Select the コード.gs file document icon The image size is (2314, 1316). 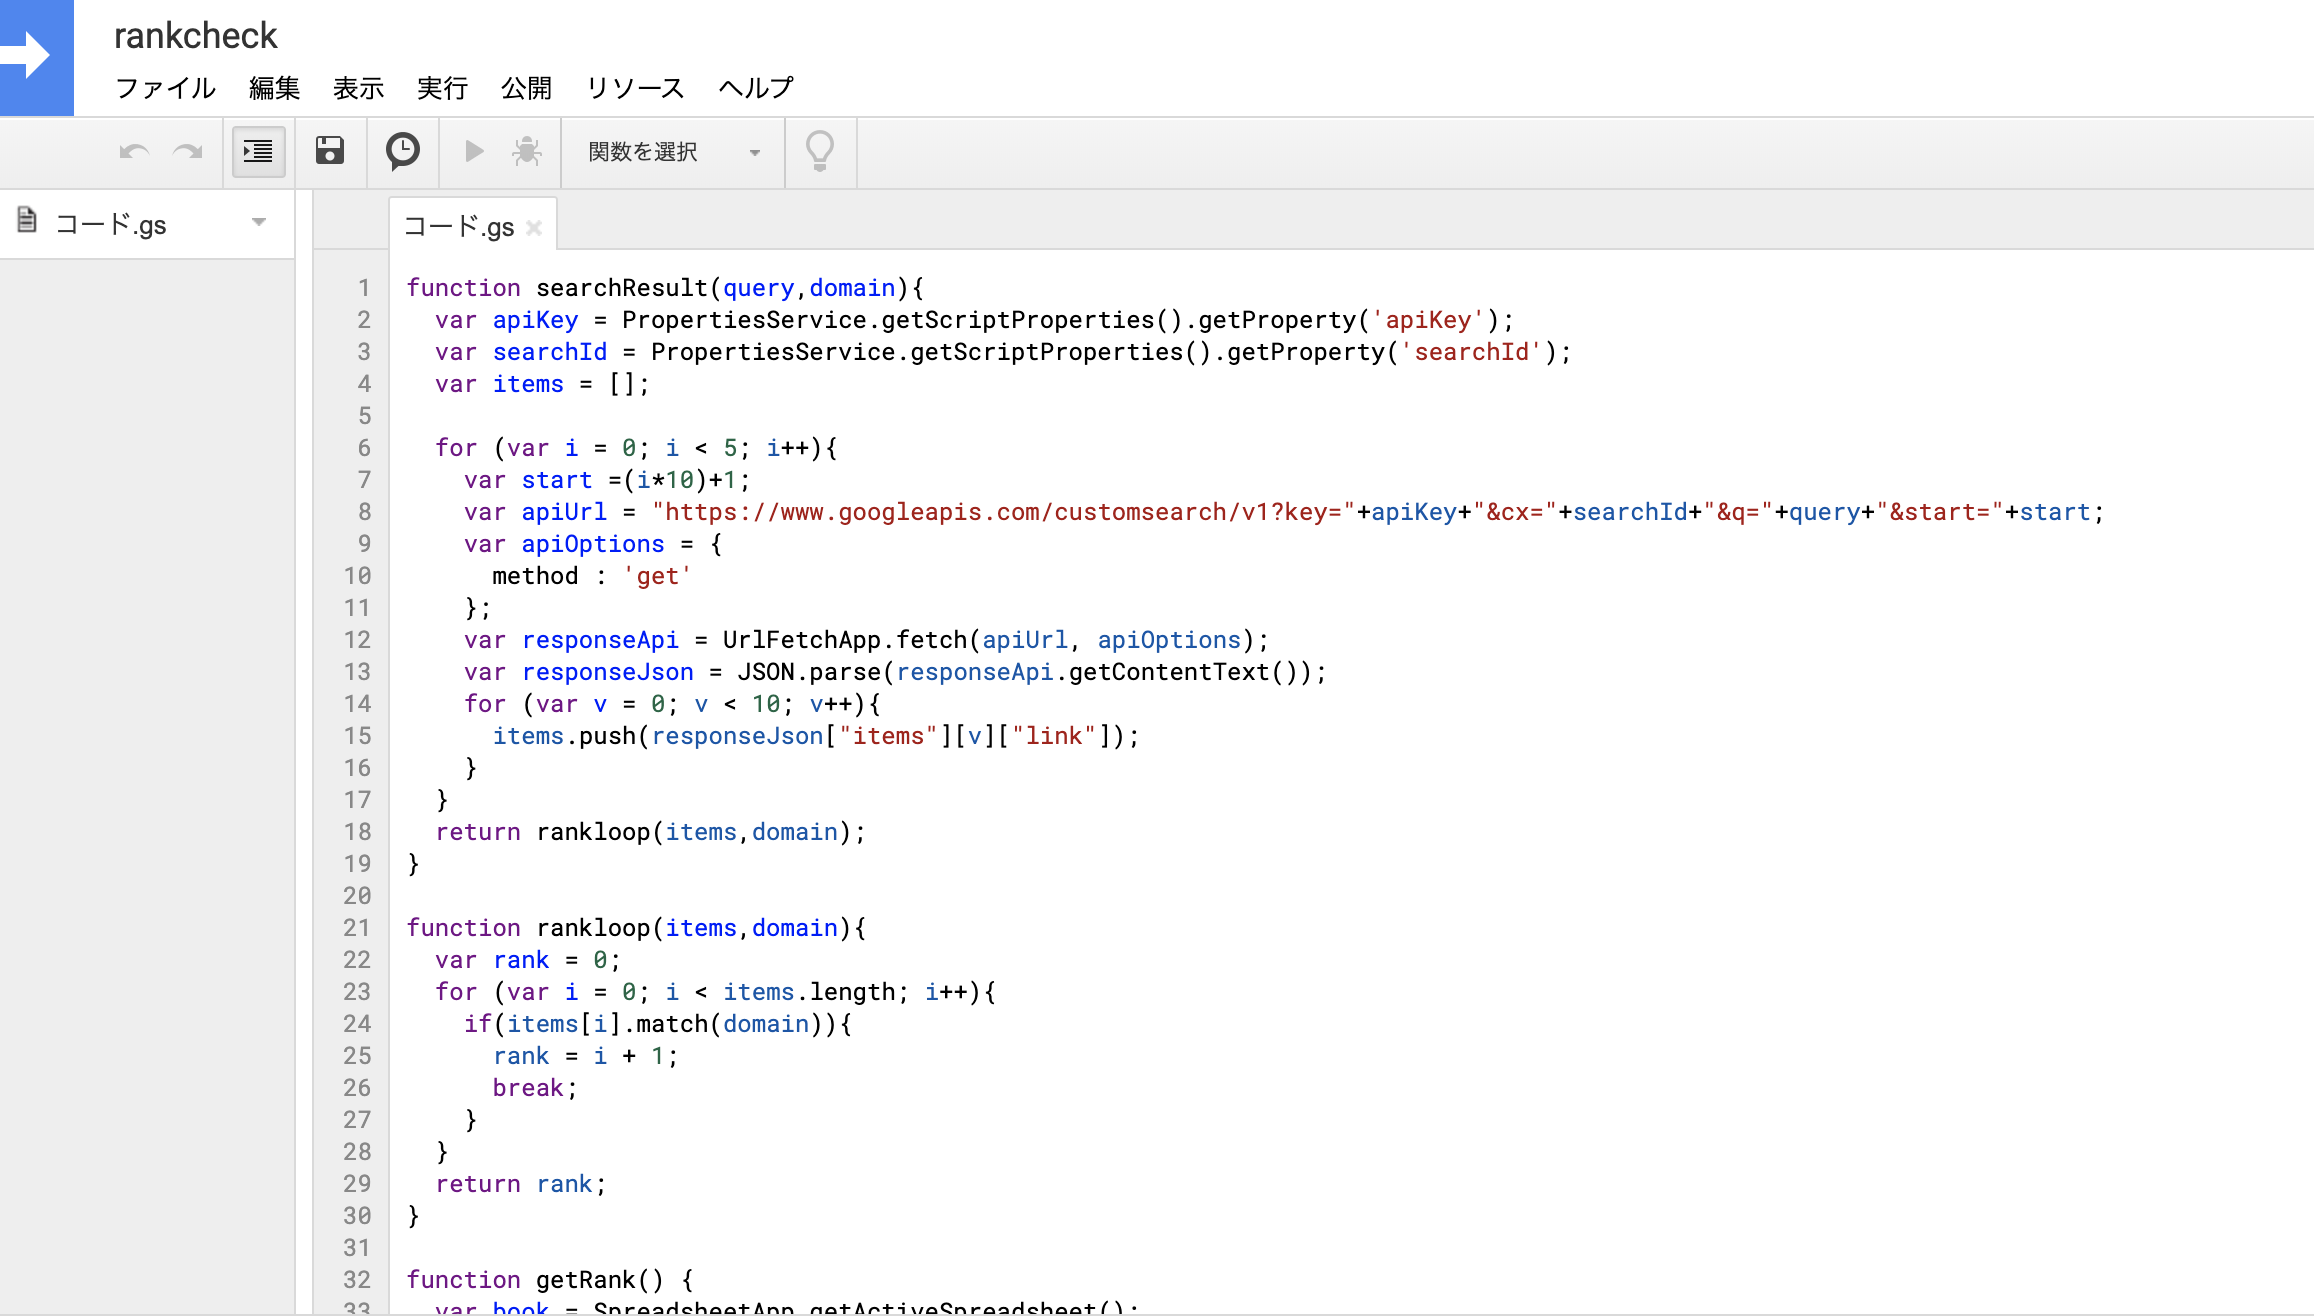pyautogui.click(x=26, y=222)
